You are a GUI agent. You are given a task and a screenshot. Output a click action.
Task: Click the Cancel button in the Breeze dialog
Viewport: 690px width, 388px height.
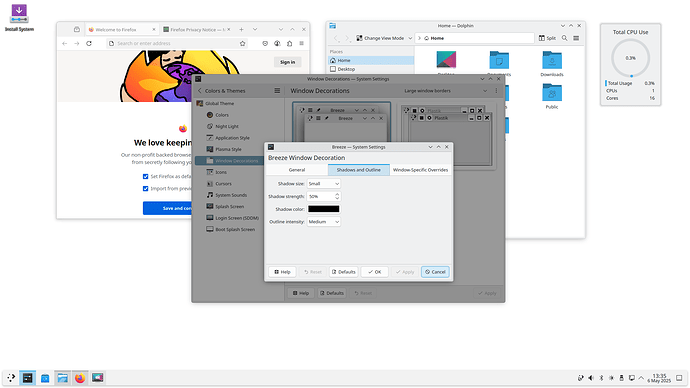pyautogui.click(x=435, y=272)
